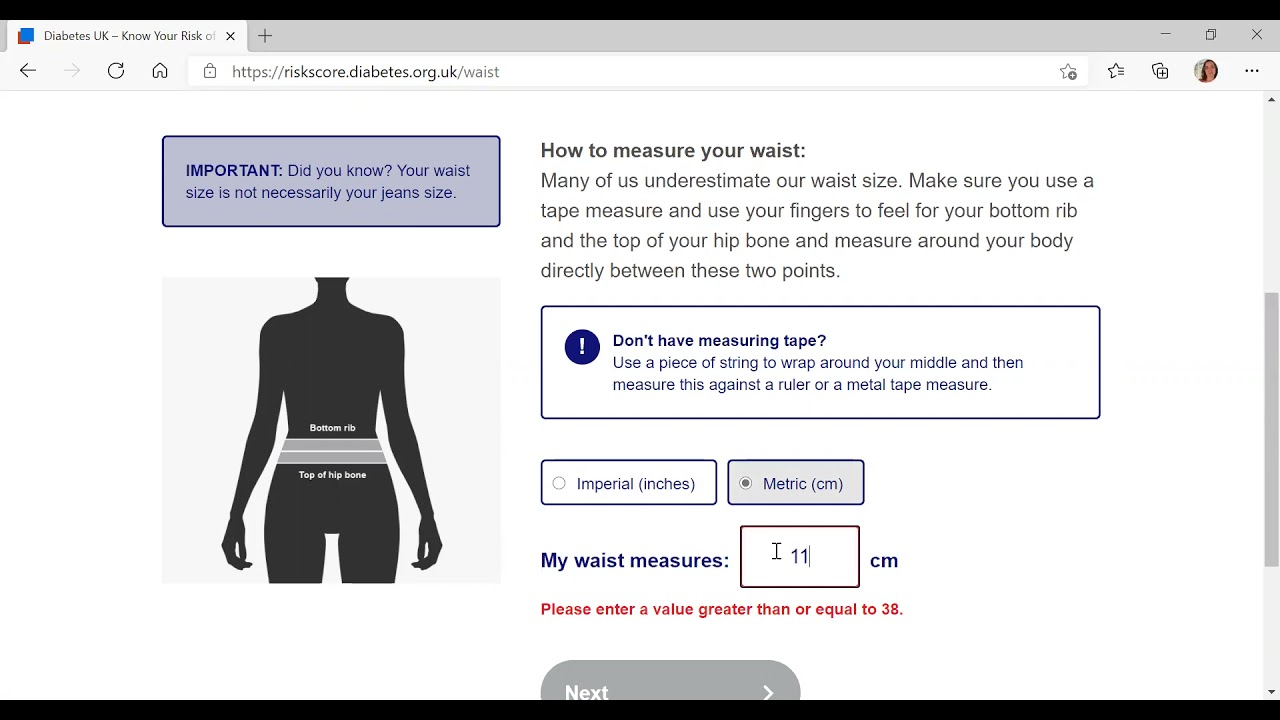Add this page to favorites
The image size is (1280, 720).
[1068, 72]
